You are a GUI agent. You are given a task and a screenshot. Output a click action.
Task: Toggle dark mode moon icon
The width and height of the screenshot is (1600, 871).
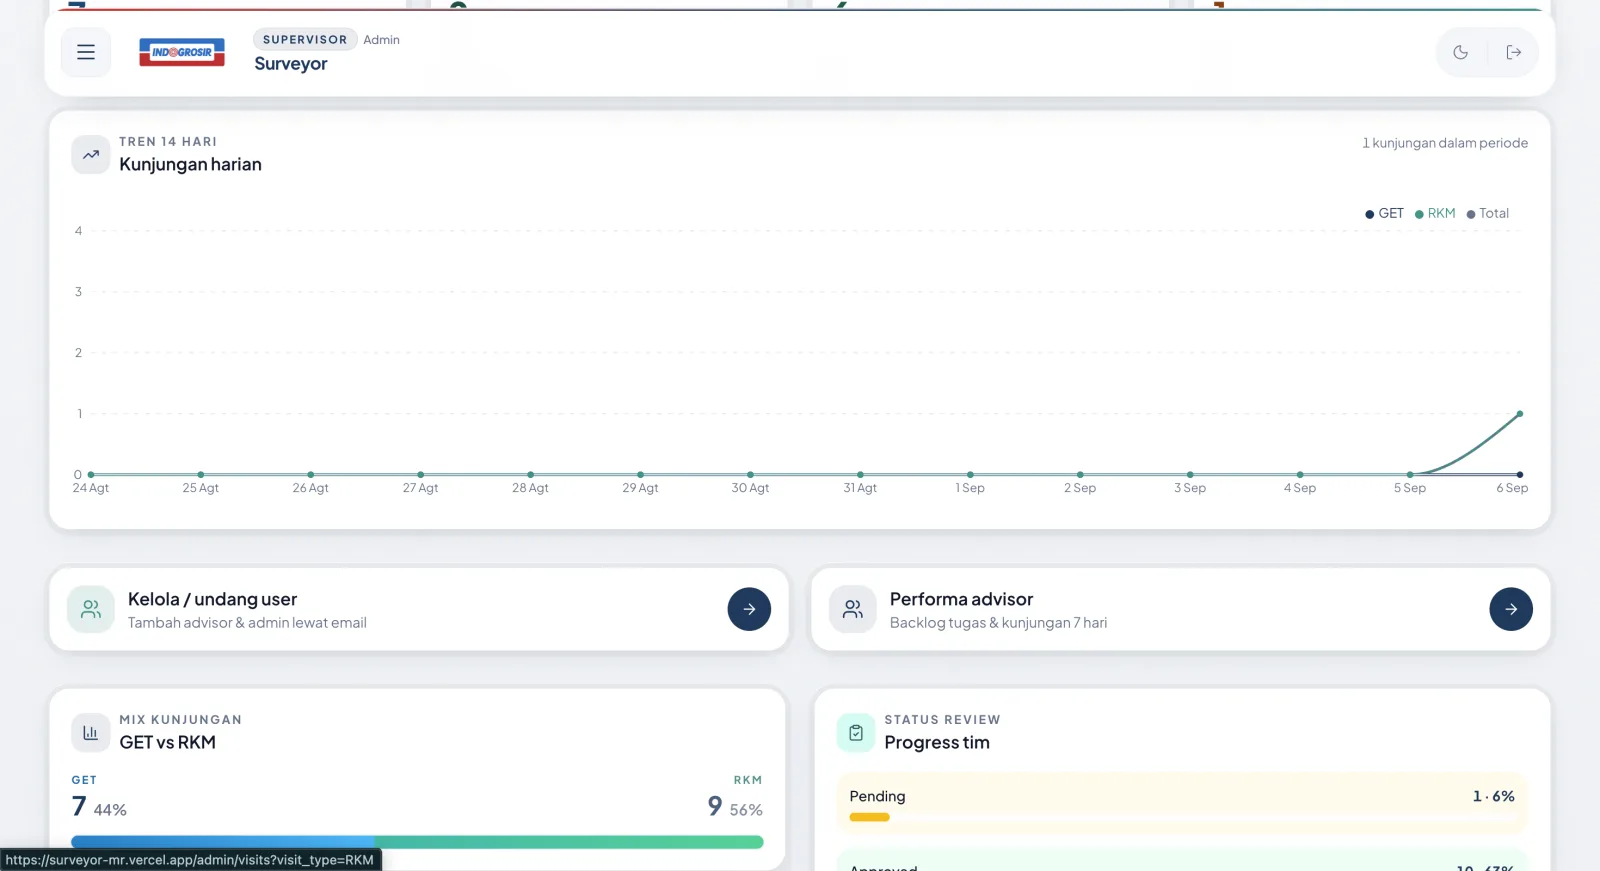(x=1461, y=52)
